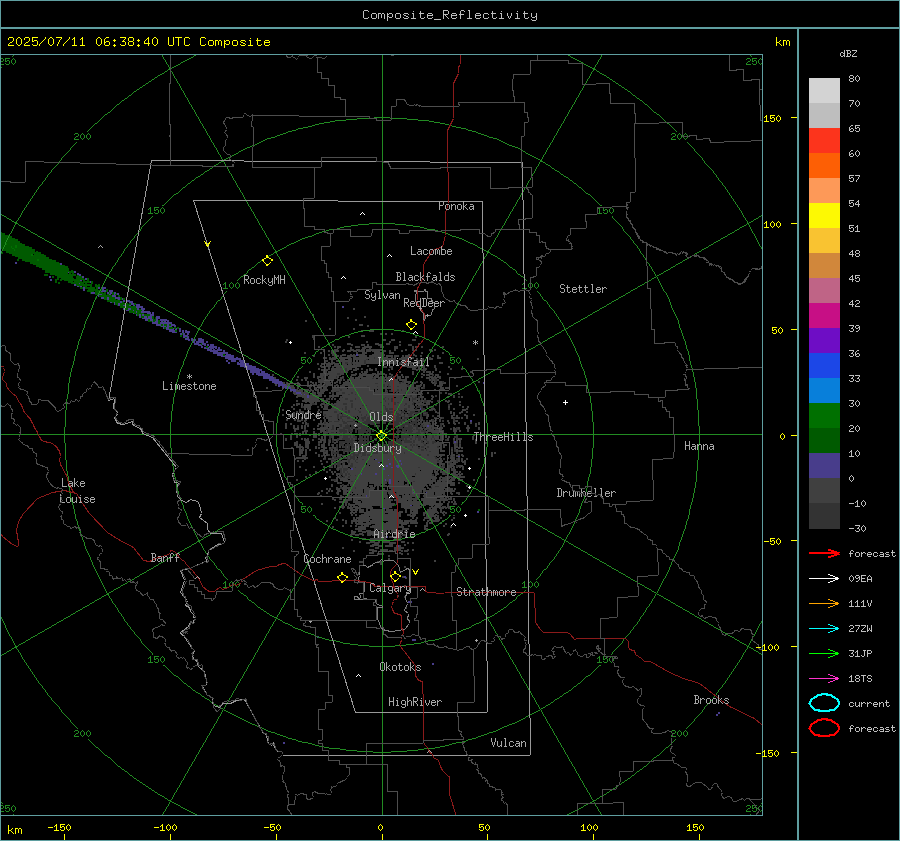Image resolution: width=900 pixels, height=841 pixels.
Task: Click the magenta 18TS arrow in legend
Action: [824, 679]
